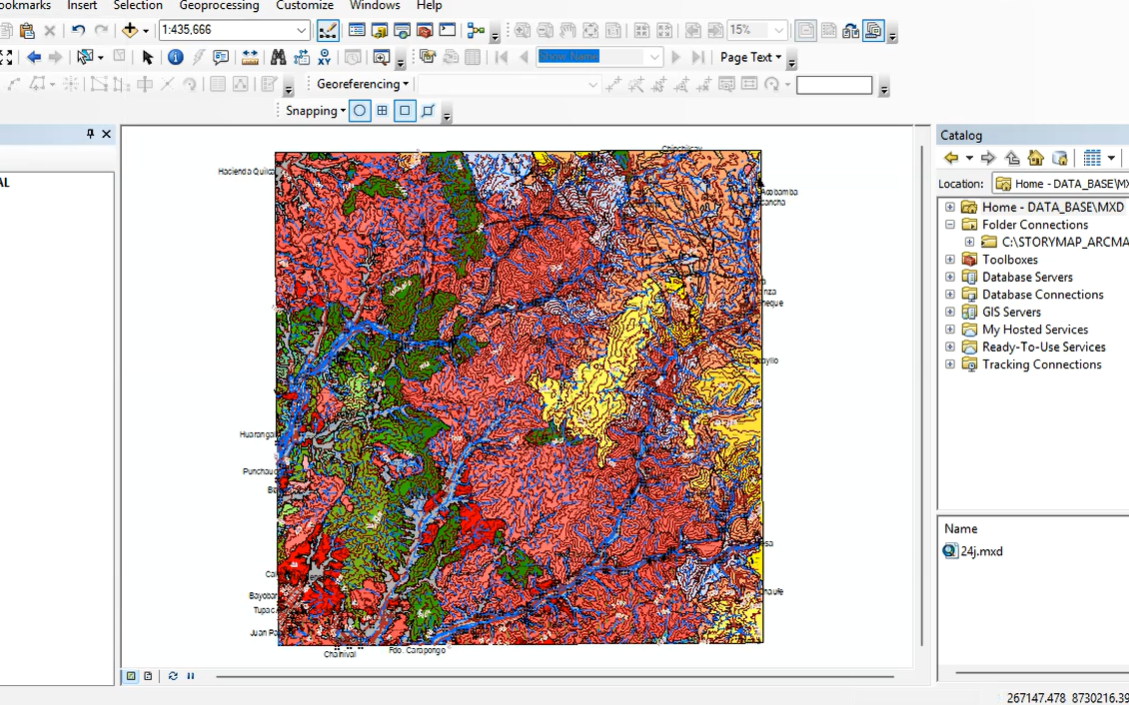Image resolution: width=1129 pixels, height=705 pixels.
Task: Select the 24j.mxd file in Catalog
Action: click(x=981, y=551)
